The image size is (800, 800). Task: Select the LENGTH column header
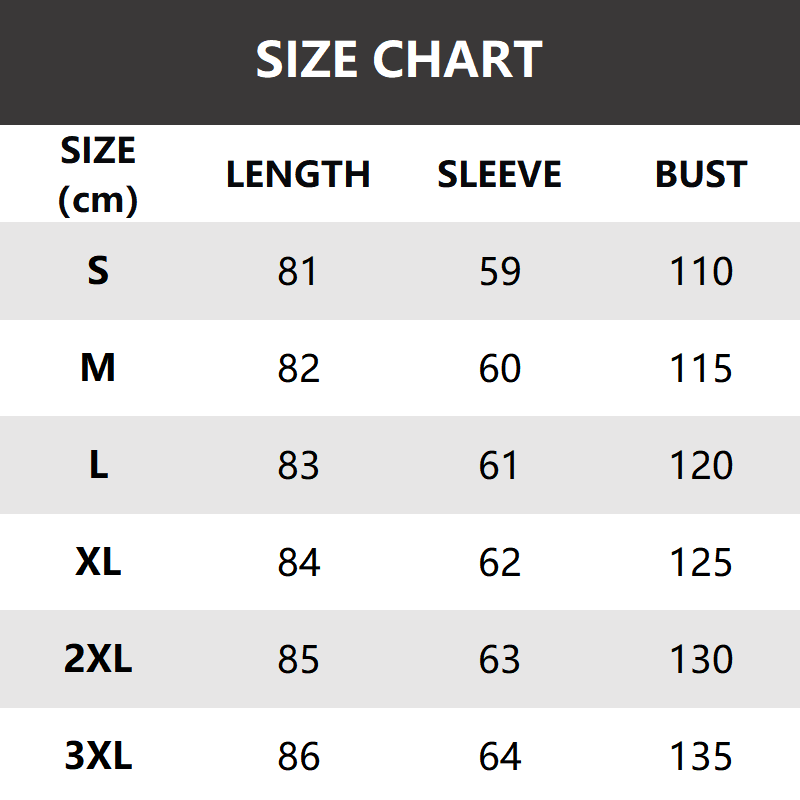pos(298,175)
